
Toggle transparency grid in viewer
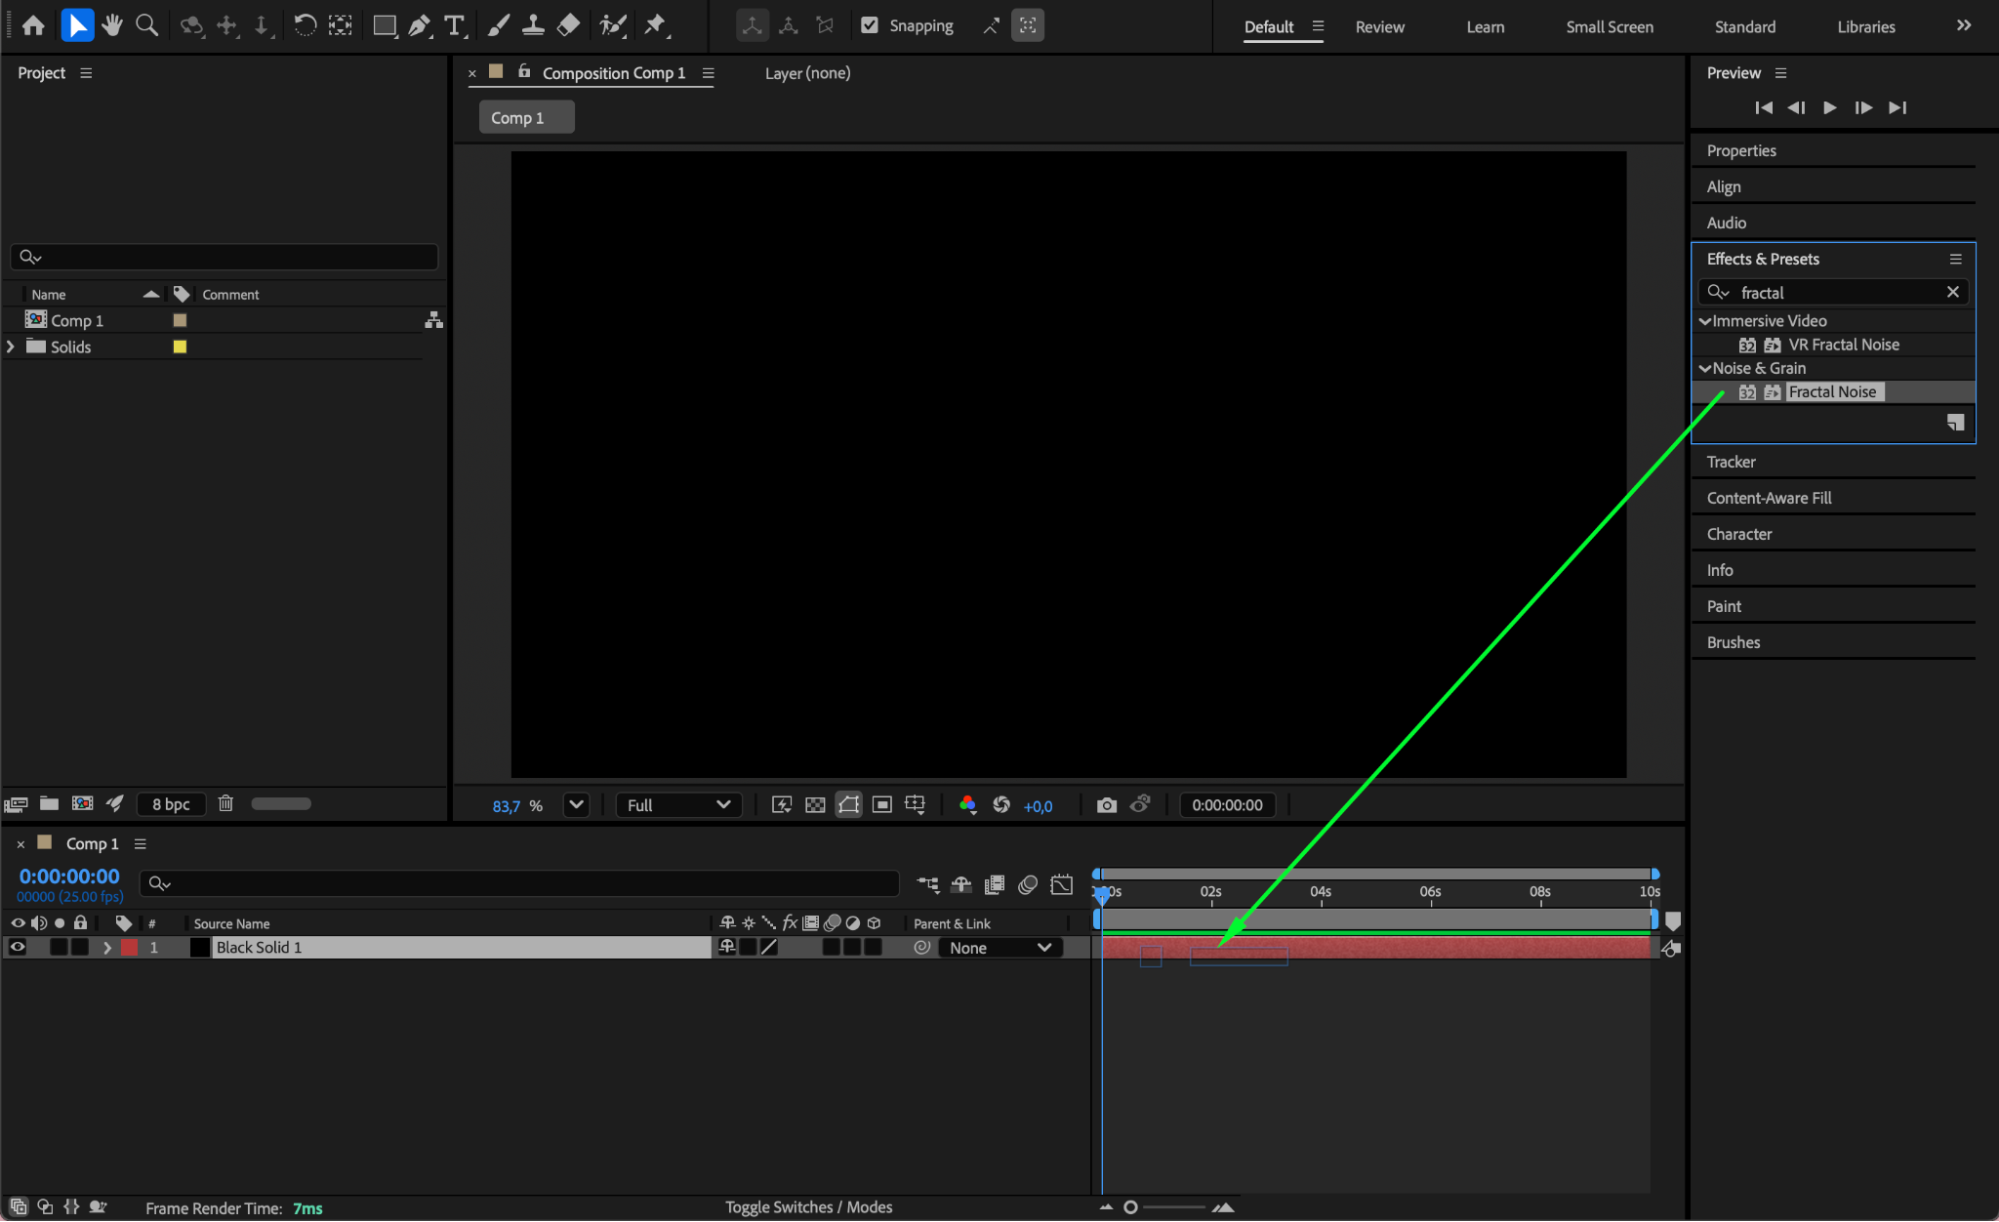815,805
